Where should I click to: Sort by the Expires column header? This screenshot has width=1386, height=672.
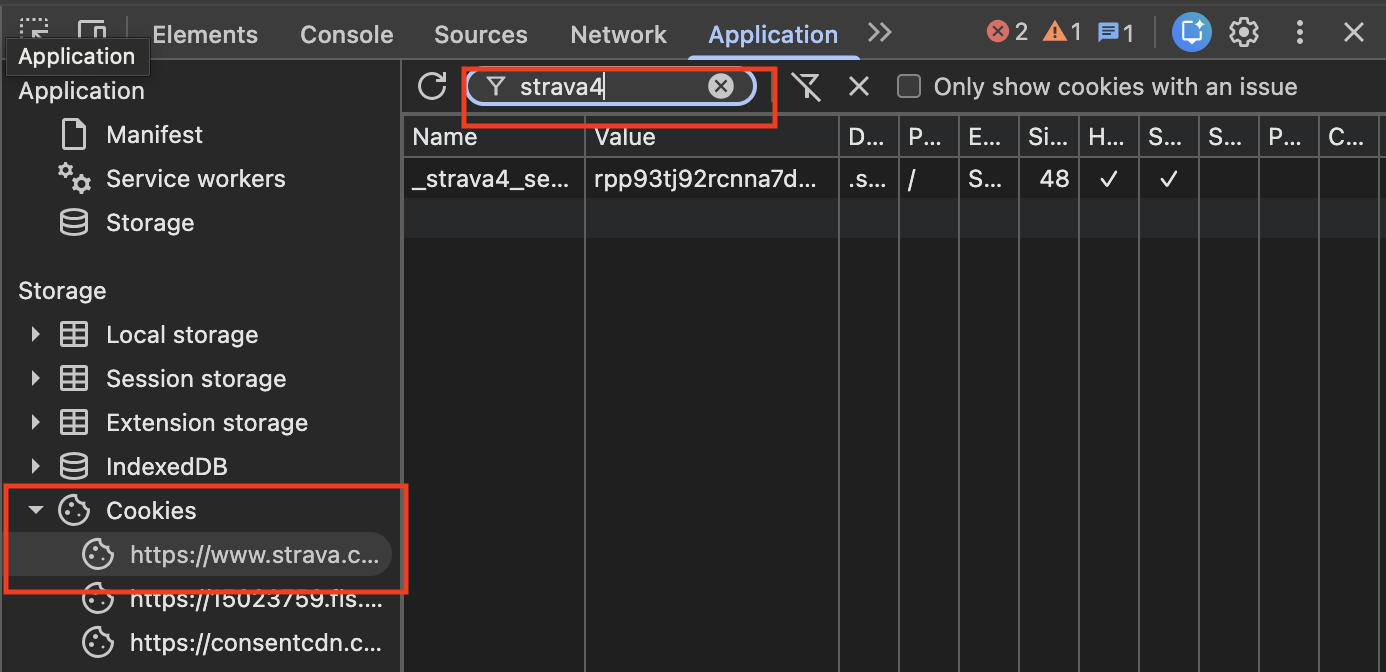[988, 137]
